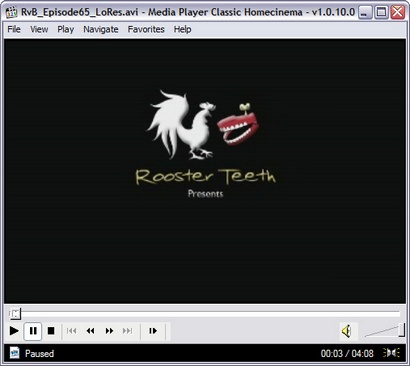Open the Navigate menu
The image size is (410, 366).
[x=101, y=29]
